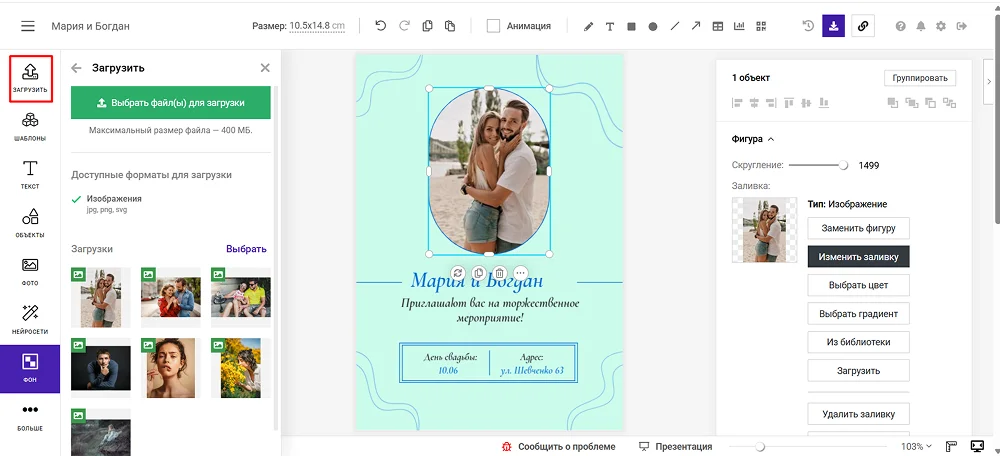Enable the Анимация checkbox
Image resolution: width=1000 pixels, height=456 pixels.
tap(493, 26)
